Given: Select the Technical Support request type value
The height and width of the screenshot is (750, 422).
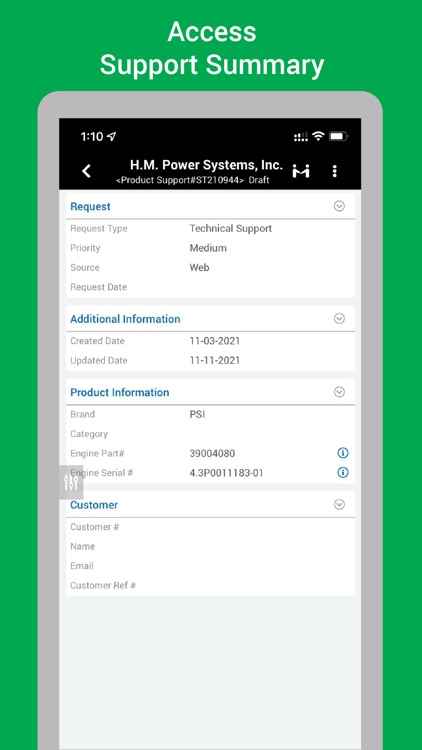Looking at the screenshot, I should point(231,229).
